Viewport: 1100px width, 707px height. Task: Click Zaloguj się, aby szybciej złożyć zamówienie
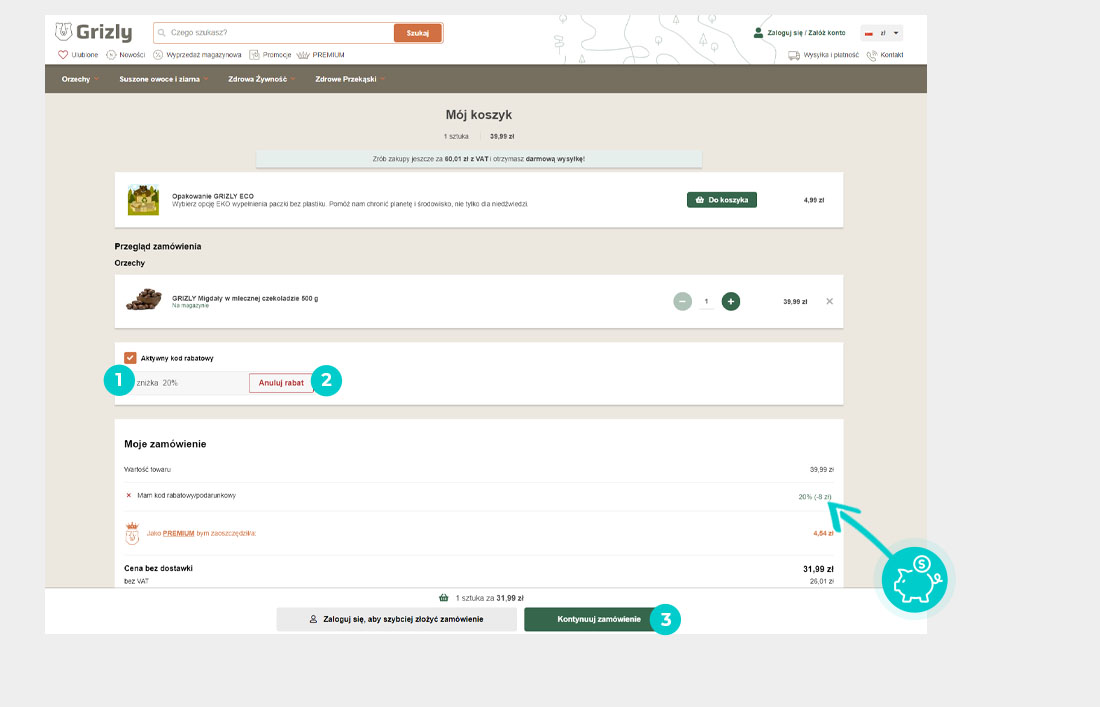click(396, 619)
